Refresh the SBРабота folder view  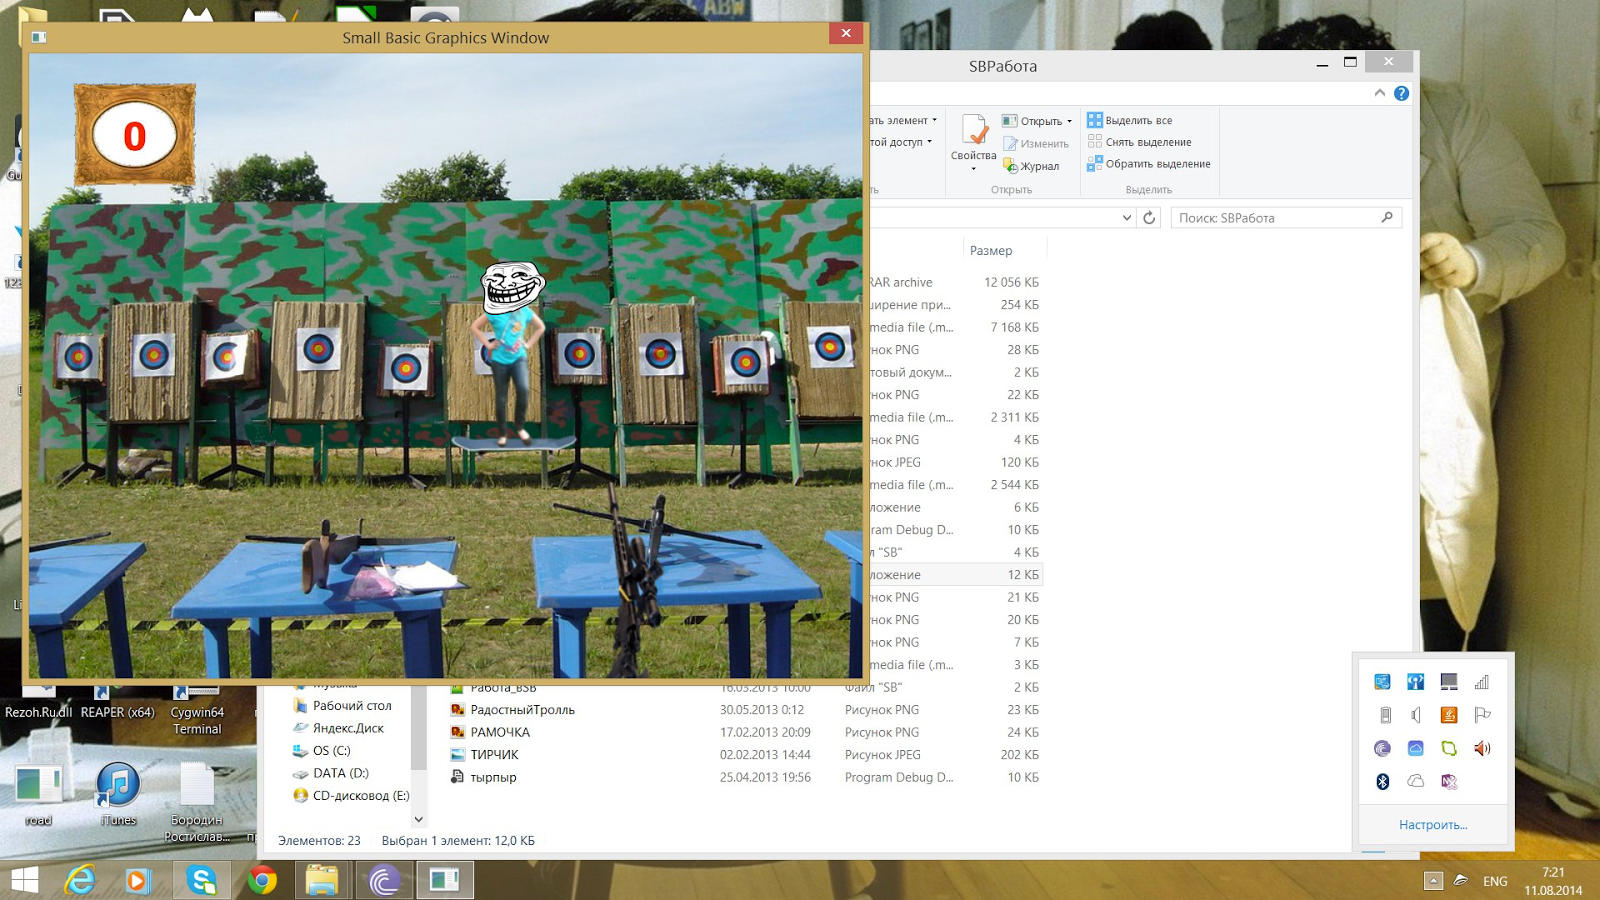click(x=1150, y=218)
